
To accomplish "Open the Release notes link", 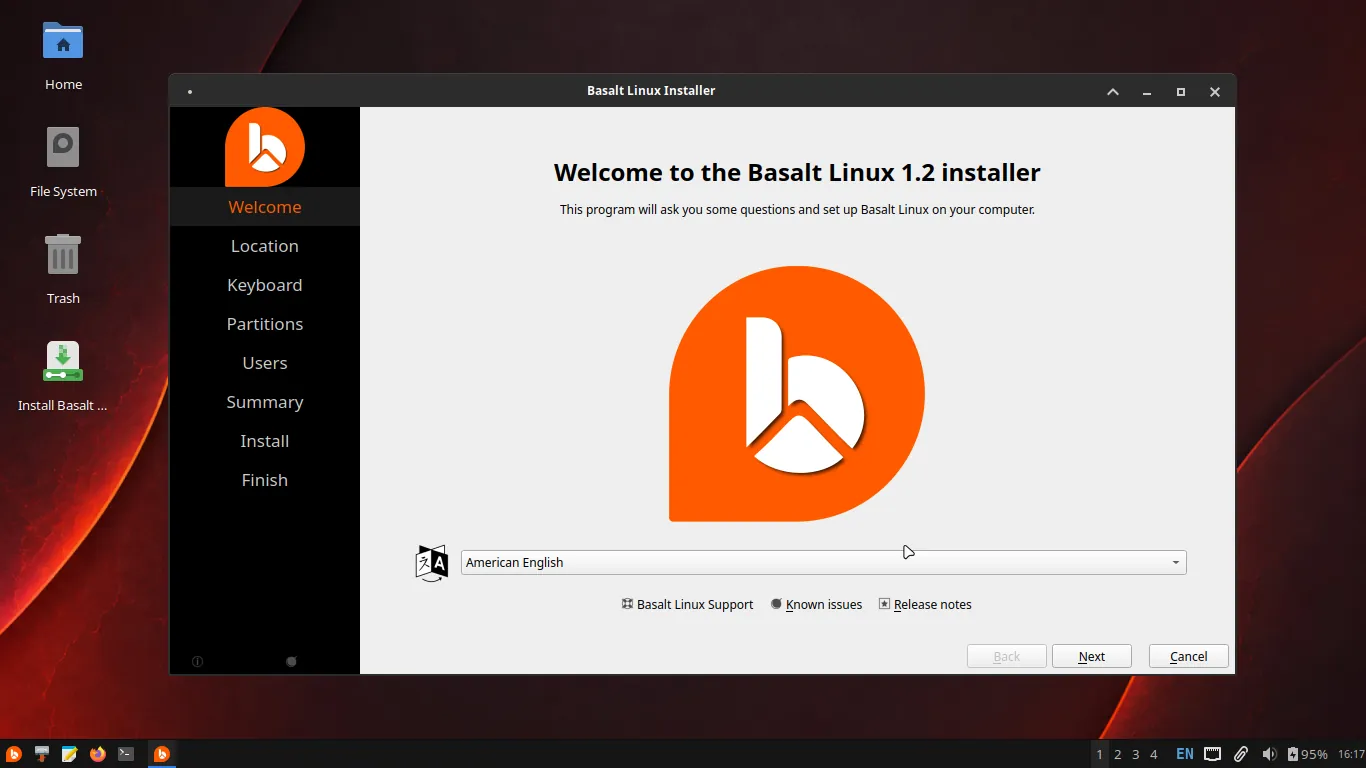I will tap(925, 604).
